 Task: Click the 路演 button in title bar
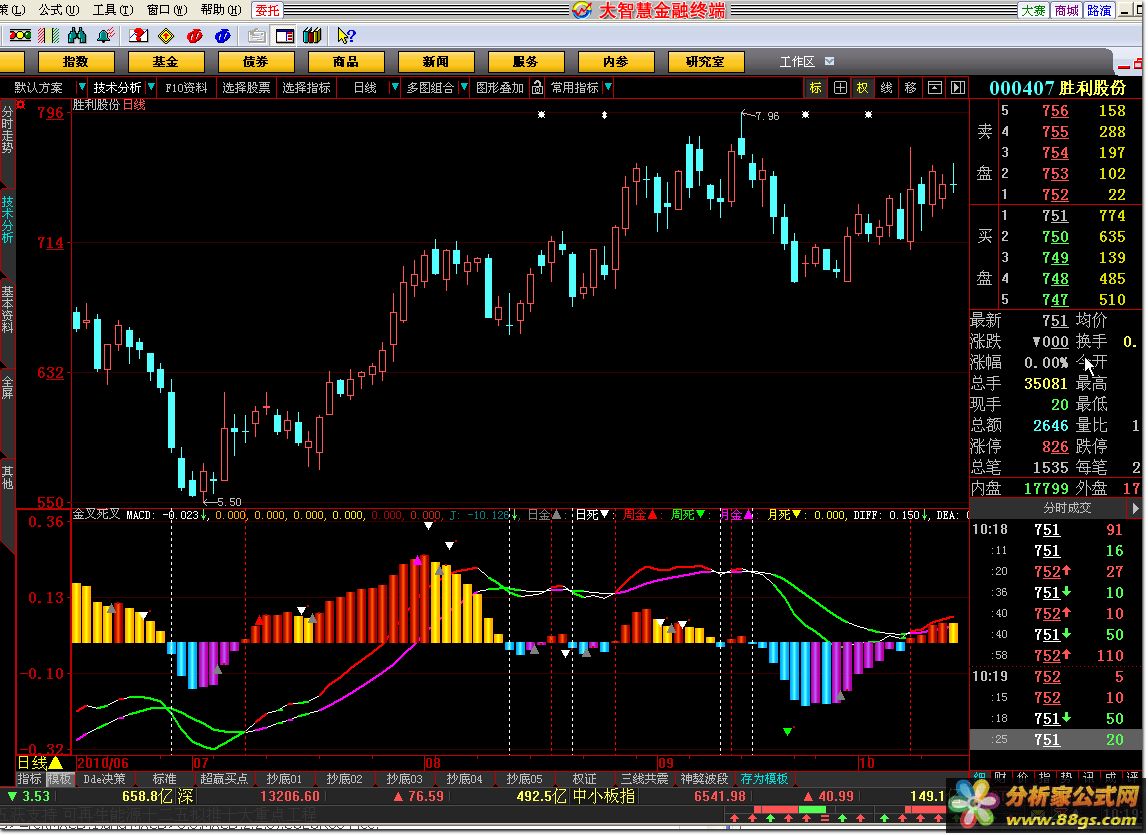point(1099,10)
